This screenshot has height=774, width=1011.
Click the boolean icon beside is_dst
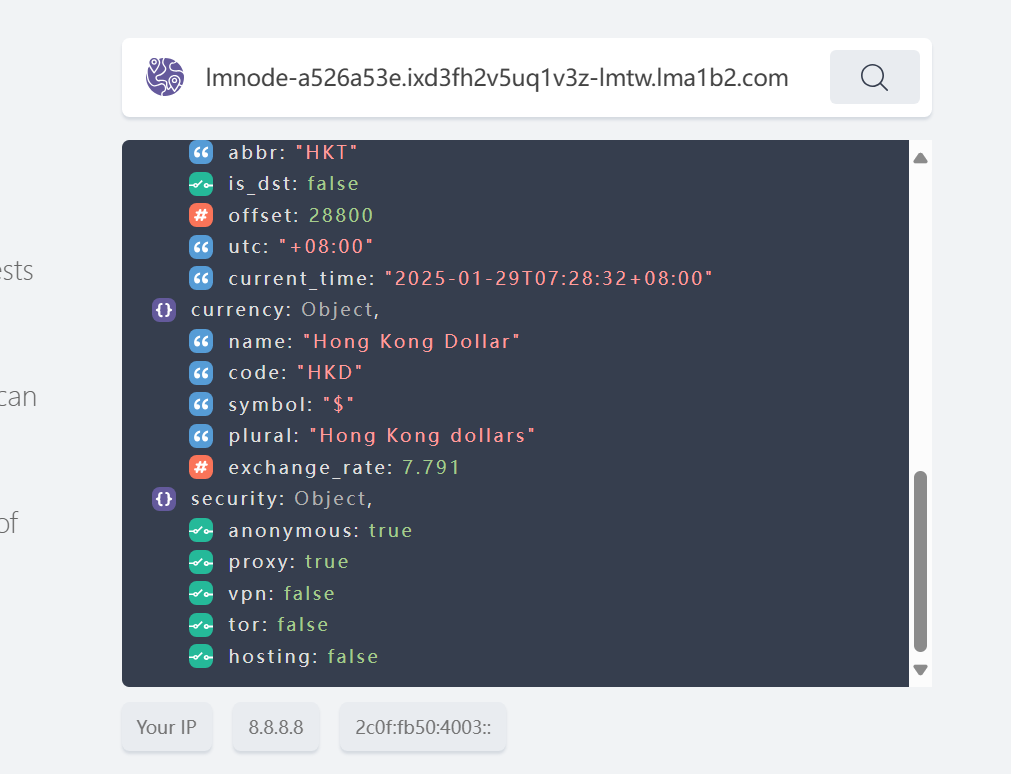tap(201, 184)
